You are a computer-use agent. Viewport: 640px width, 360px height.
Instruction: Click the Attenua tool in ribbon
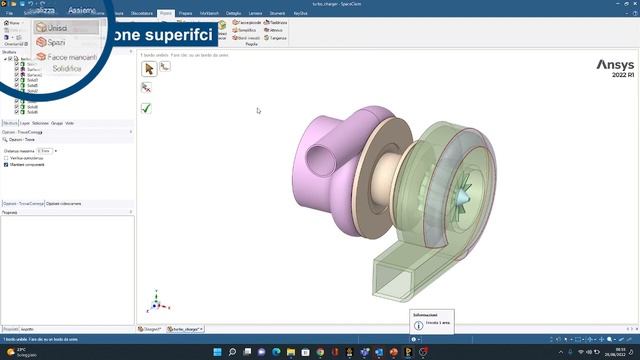coord(273,30)
